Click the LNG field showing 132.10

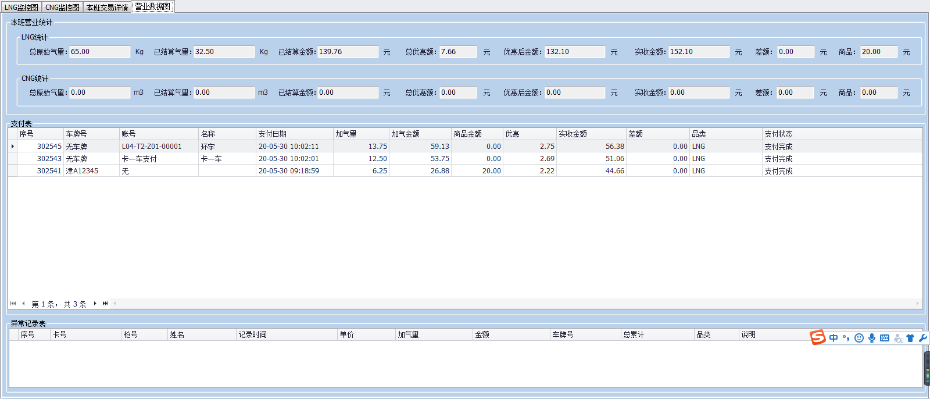[x=575, y=52]
